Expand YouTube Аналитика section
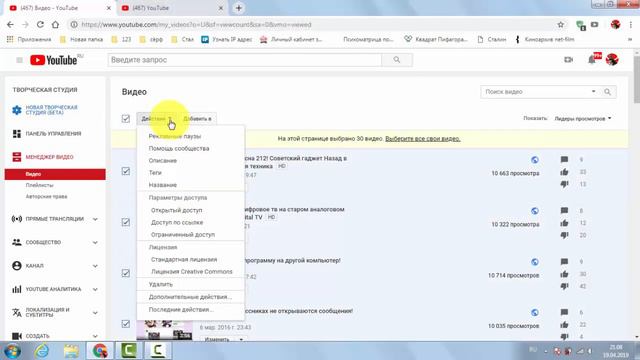This screenshot has height=360, width=640. 95,289
